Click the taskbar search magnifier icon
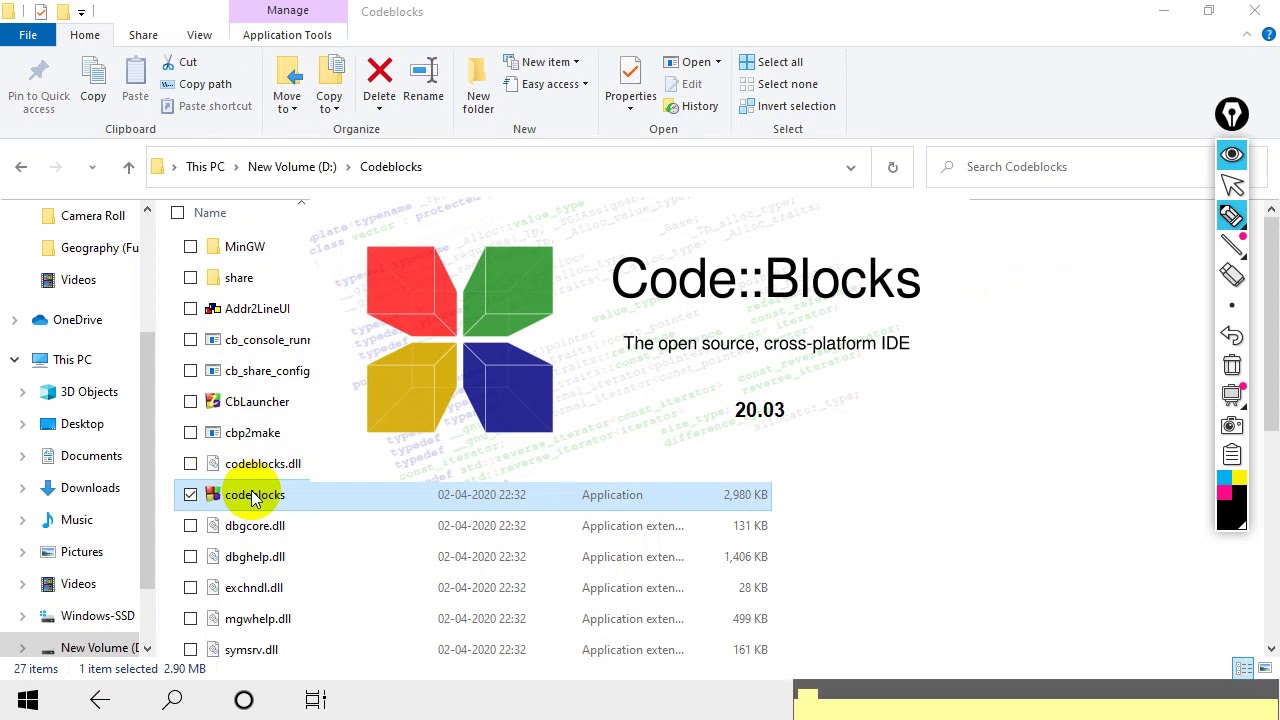Image resolution: width=1280 pixels, height=720 pixels. (172, 700)
